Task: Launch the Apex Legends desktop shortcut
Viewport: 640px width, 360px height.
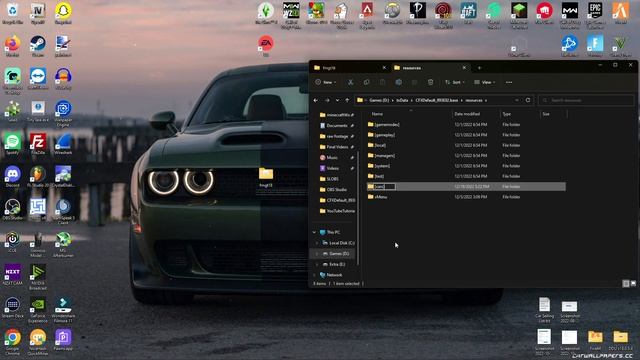Action: (367, 16)
